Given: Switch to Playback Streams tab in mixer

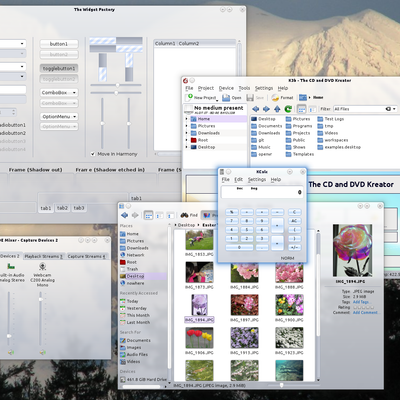Looking at the screenshot, I should point(44,256).
